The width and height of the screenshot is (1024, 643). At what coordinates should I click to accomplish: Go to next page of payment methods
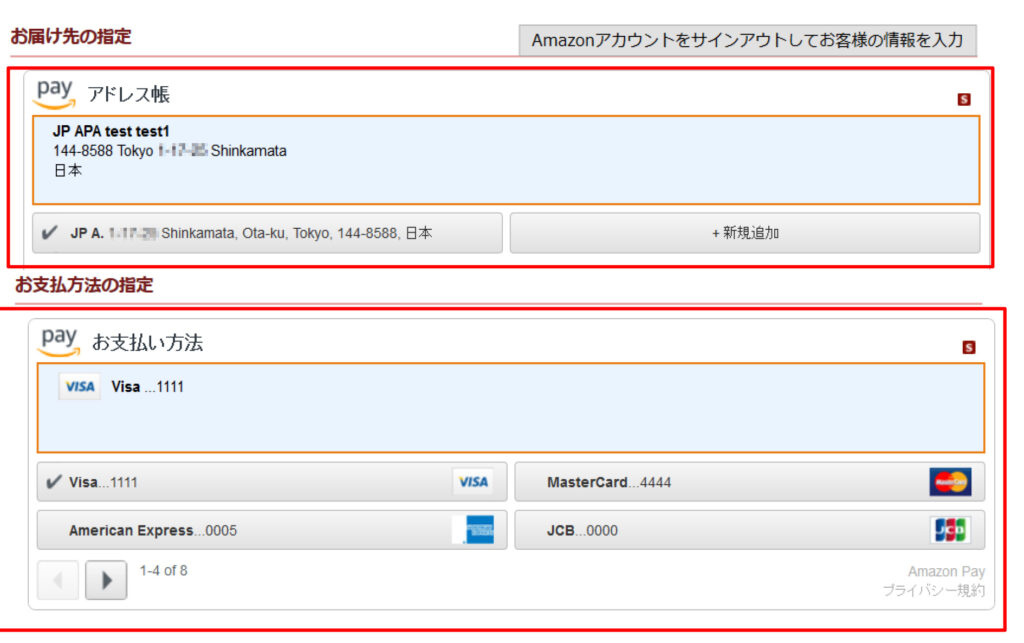(x=106, y=580)
